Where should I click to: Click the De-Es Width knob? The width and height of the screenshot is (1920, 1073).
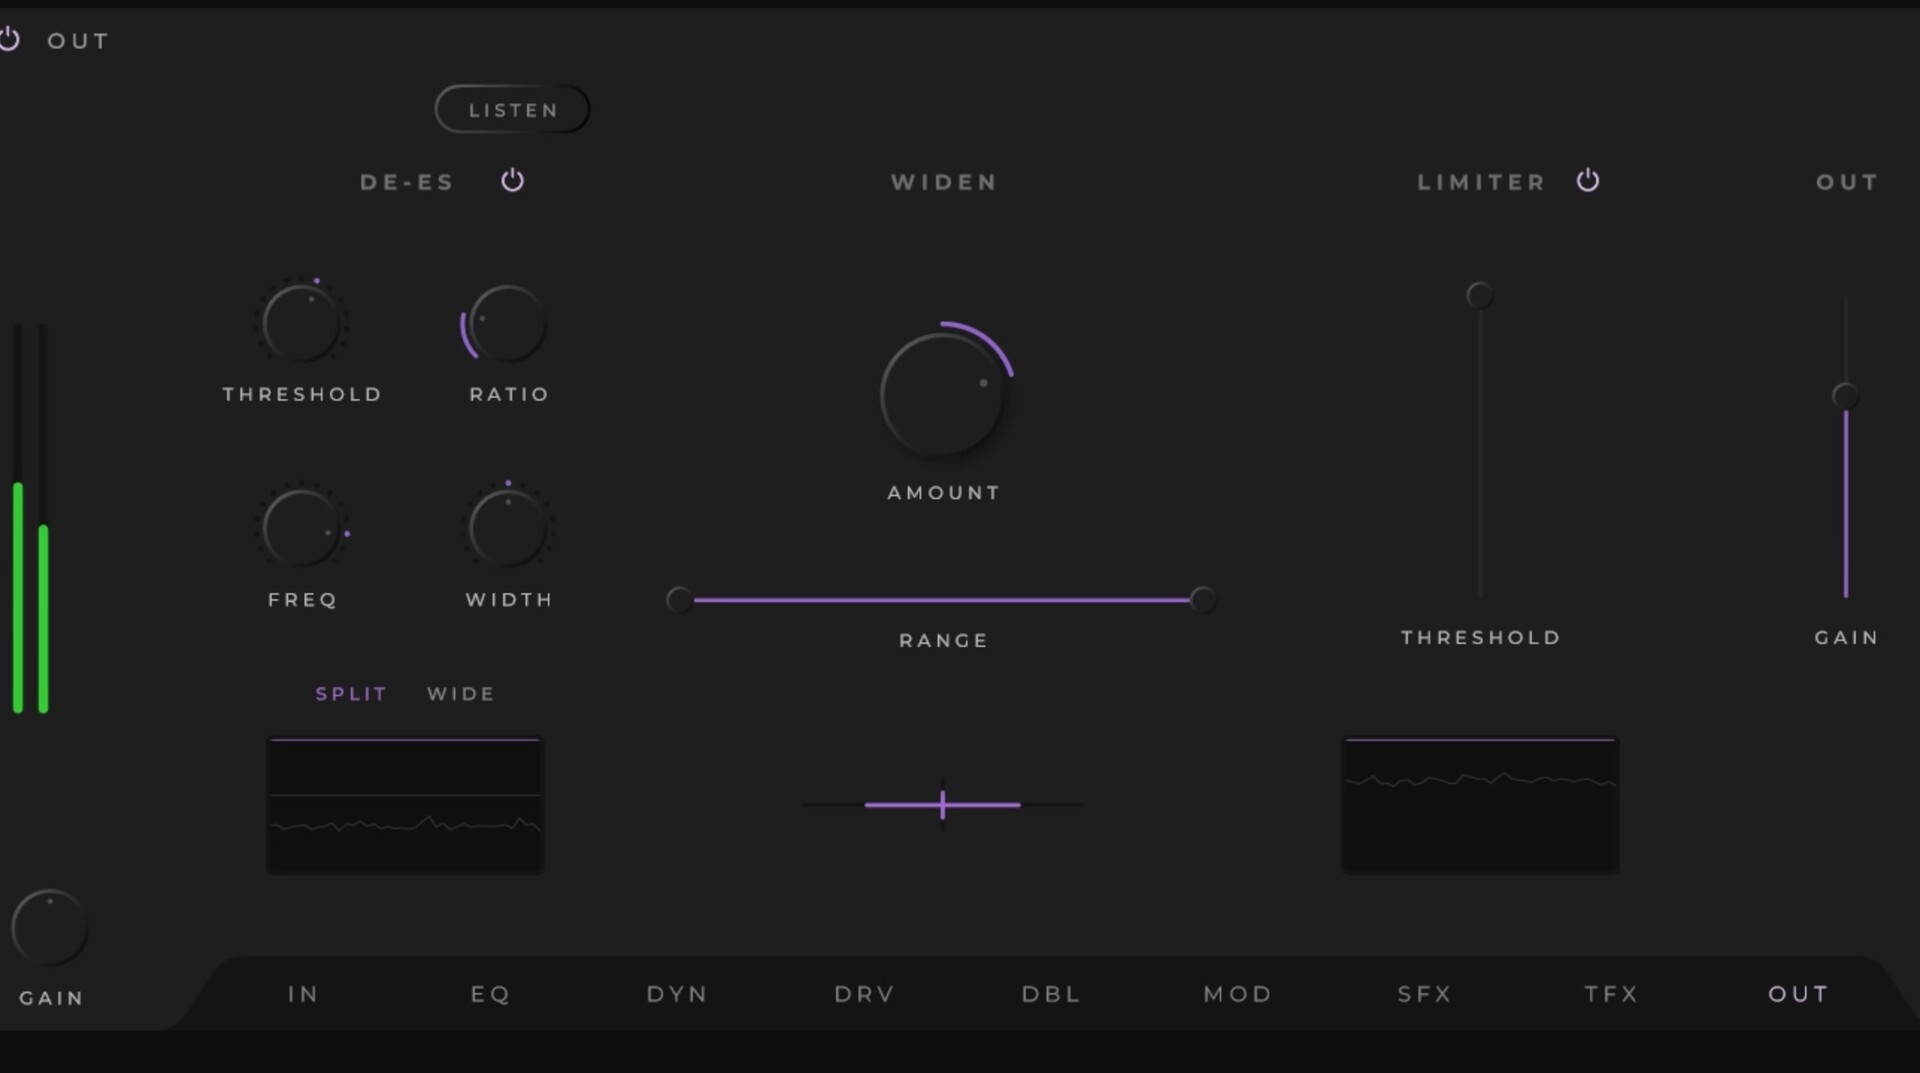[507, 528]
